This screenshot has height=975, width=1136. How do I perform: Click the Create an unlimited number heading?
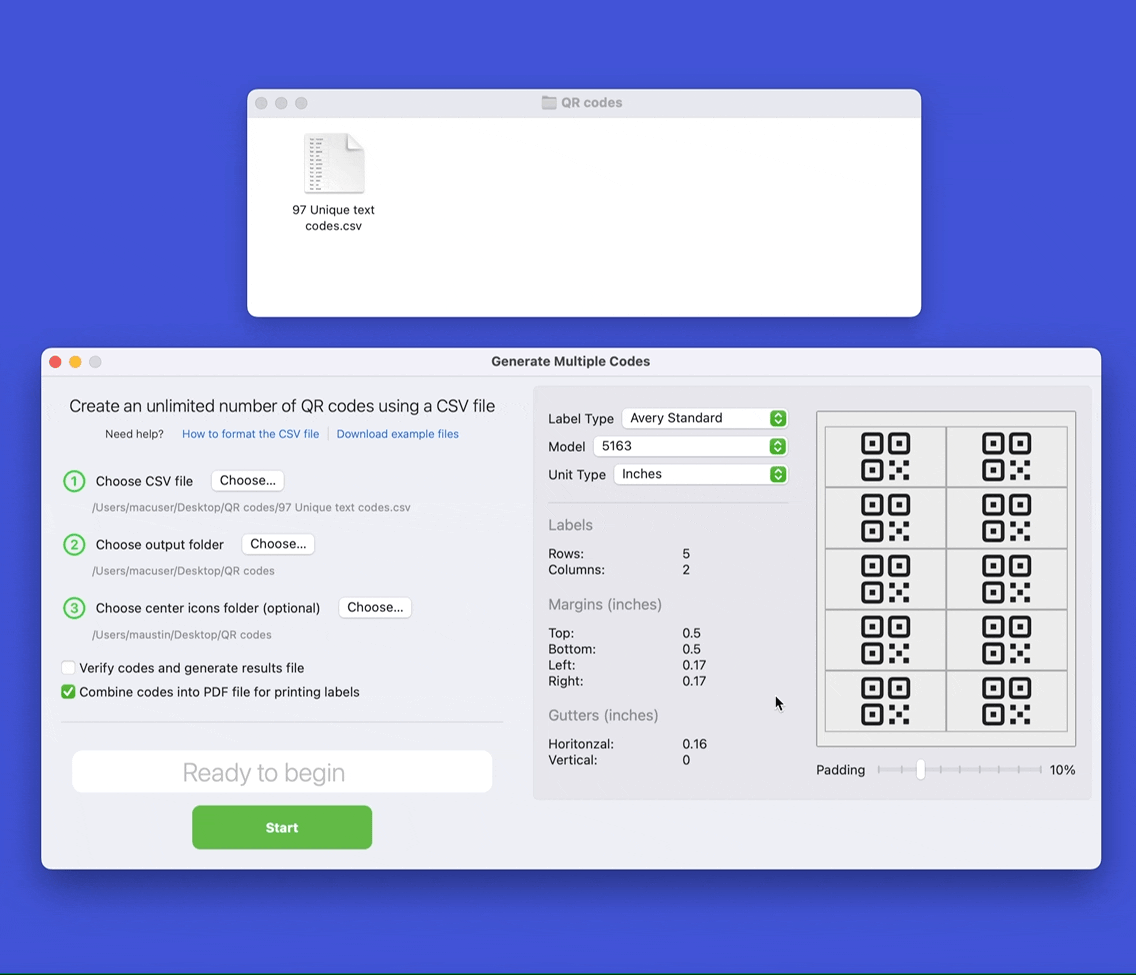click(283, 406)
